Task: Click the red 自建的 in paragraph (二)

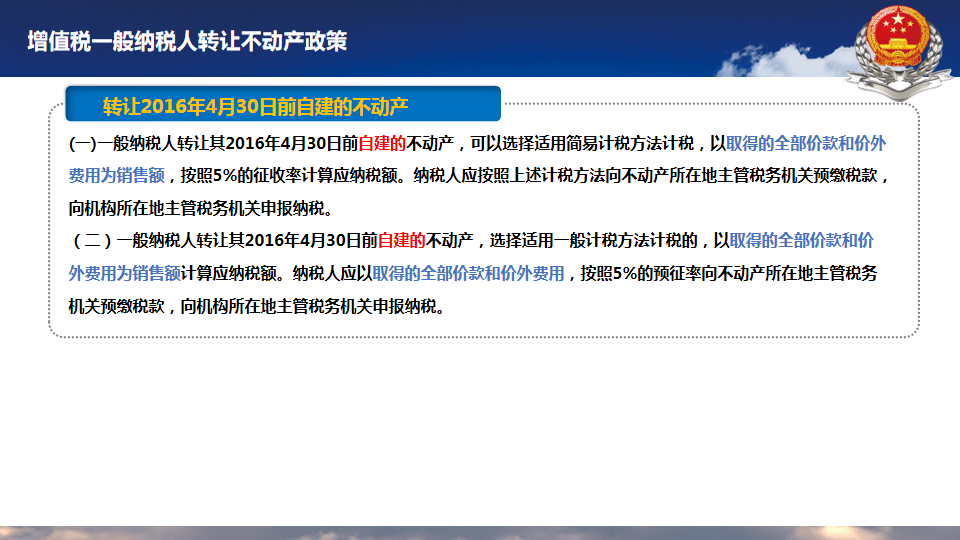Action: pos(402,241)
